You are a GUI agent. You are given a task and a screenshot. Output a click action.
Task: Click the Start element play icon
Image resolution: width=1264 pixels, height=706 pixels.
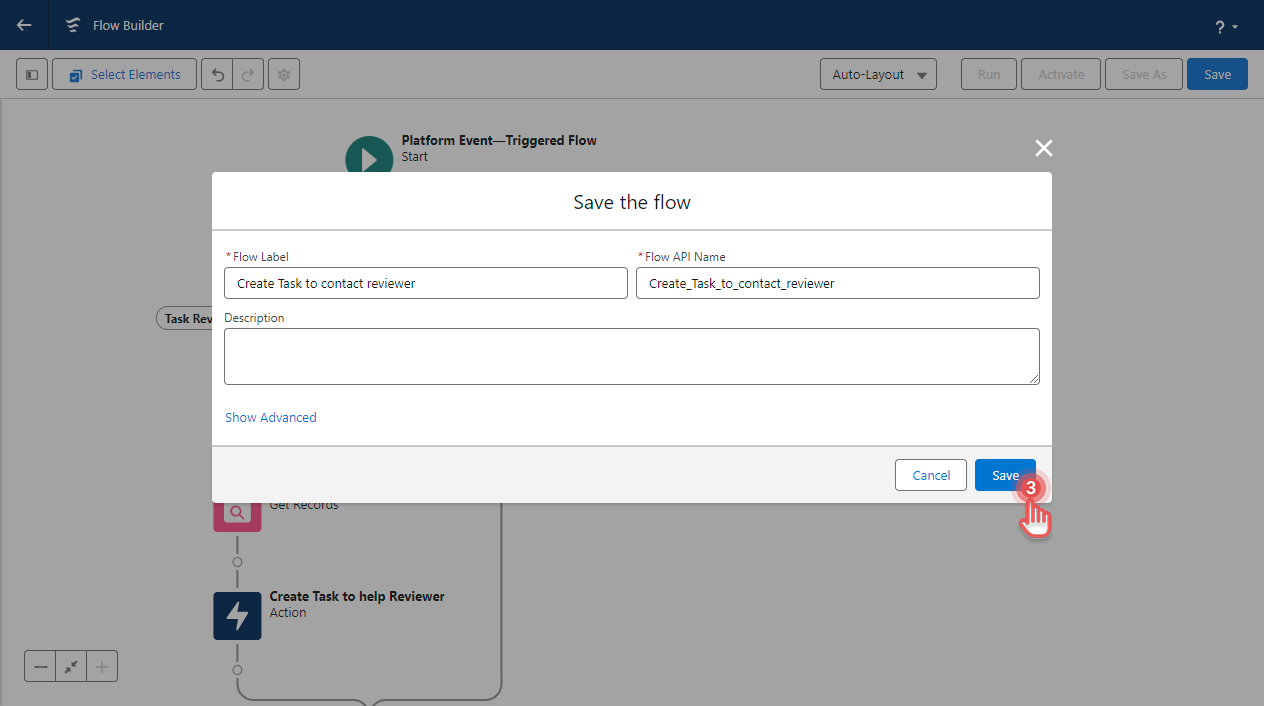(368, 157)
